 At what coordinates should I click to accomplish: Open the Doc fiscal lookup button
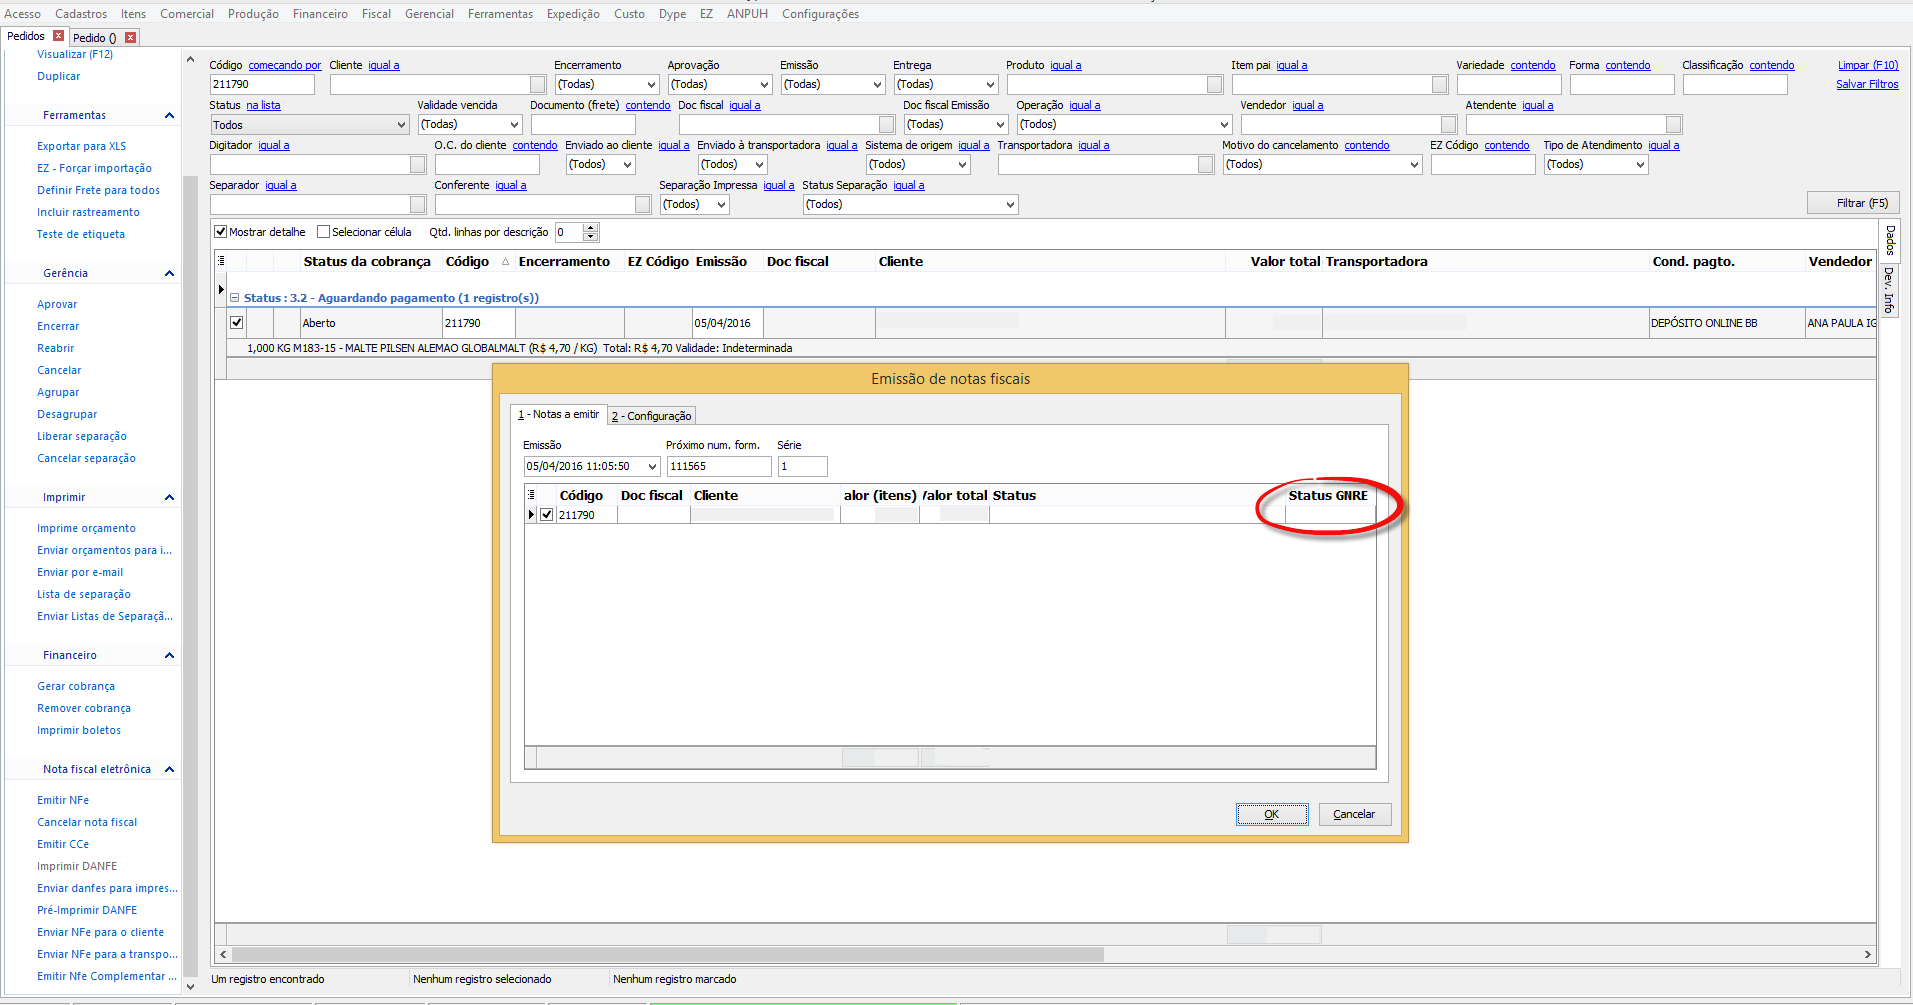pyautogui.click(x=886, y=125)
